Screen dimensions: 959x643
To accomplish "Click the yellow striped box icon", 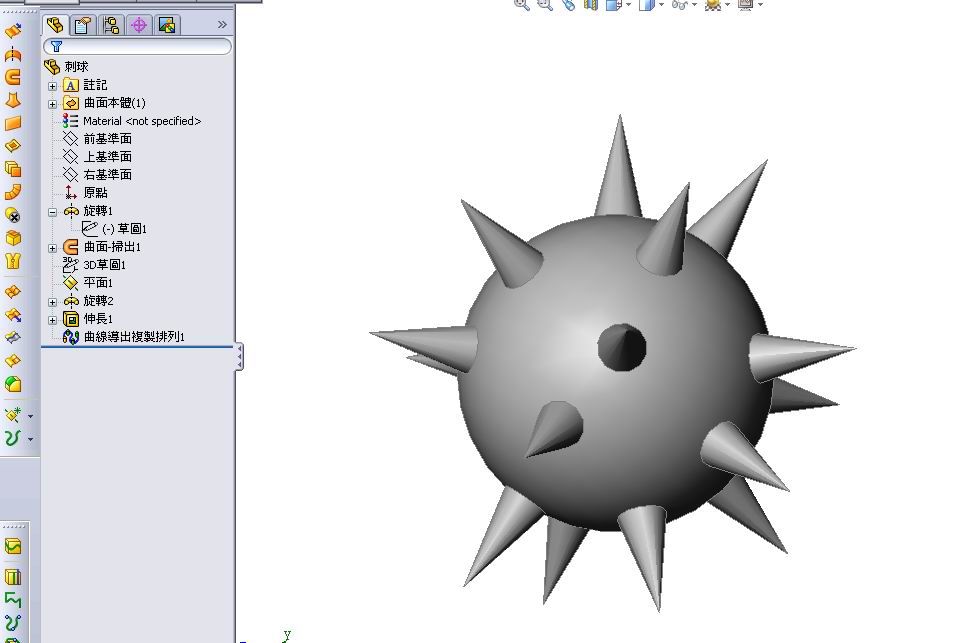I will (x=13, y=576).
